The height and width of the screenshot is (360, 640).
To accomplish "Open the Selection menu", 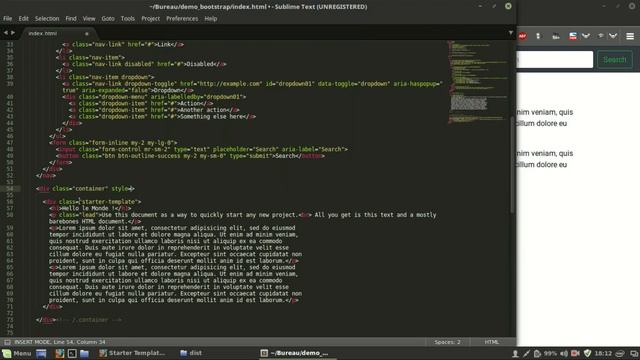I will (x=47, y=19).
